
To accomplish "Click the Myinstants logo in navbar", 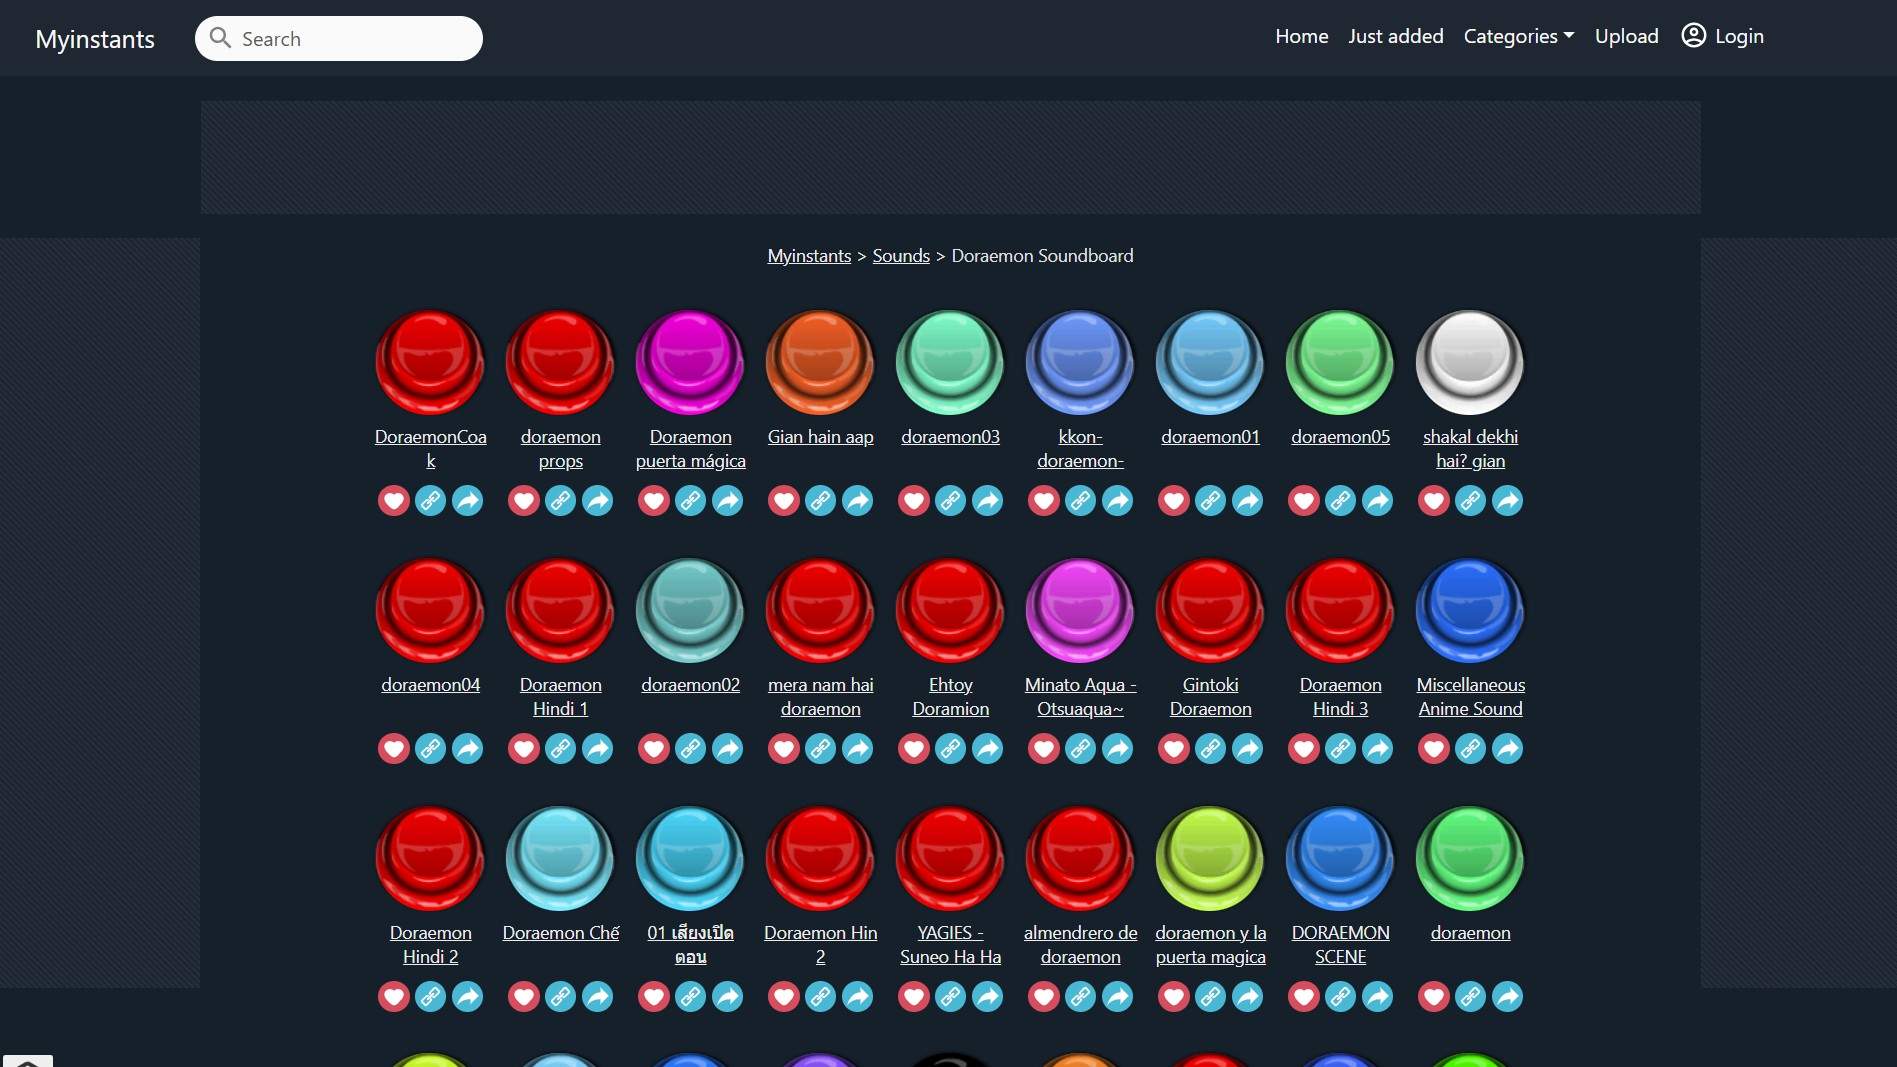I will pos(95,39).
